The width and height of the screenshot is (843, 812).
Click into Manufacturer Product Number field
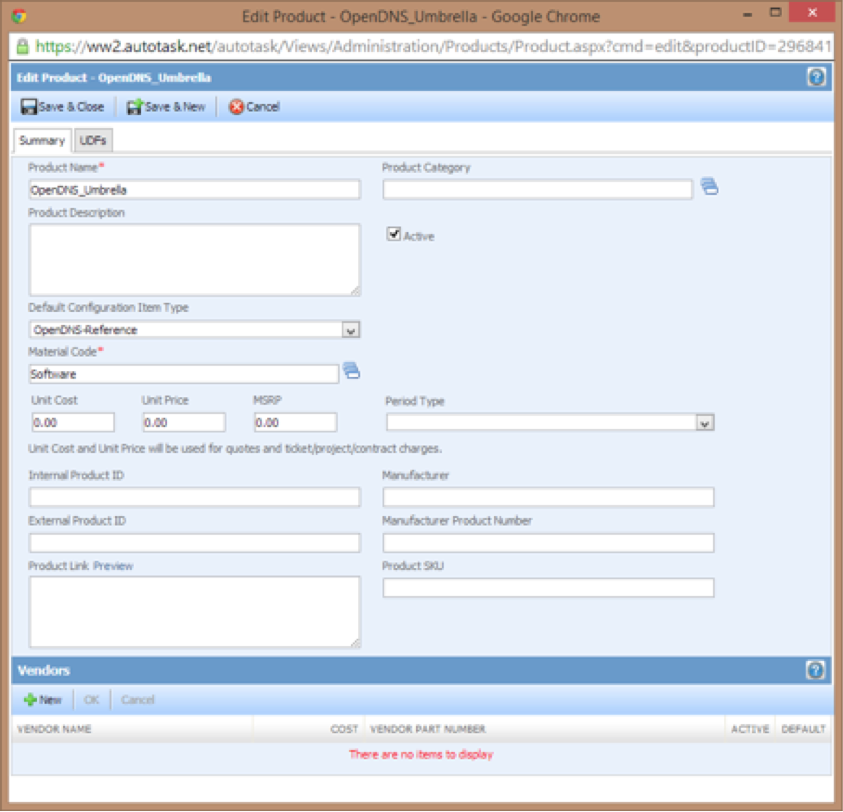coord(548,543)
